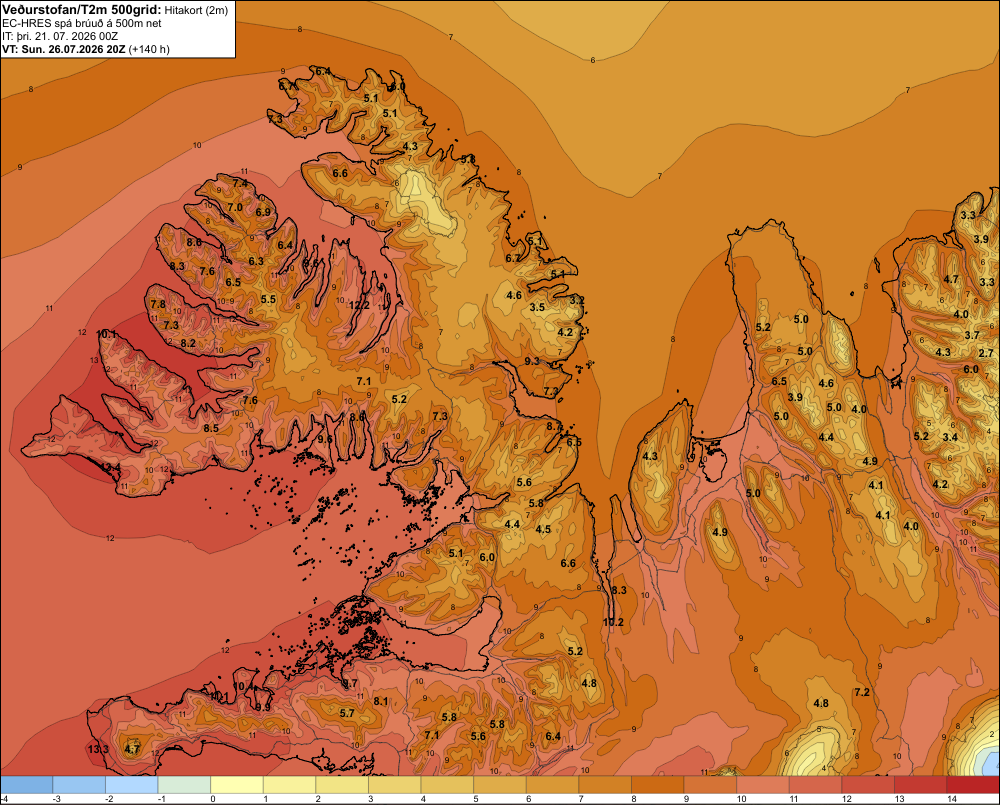Click the 7.2 temperature value
The image size is (1000, 805).
pyautogui.click(x=862, y=692)
